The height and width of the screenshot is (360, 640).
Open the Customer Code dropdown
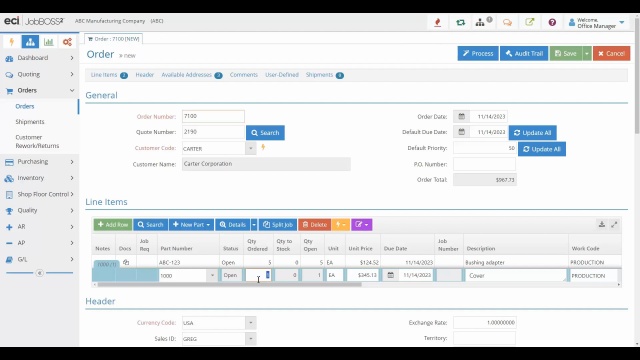tap(251, 149)
